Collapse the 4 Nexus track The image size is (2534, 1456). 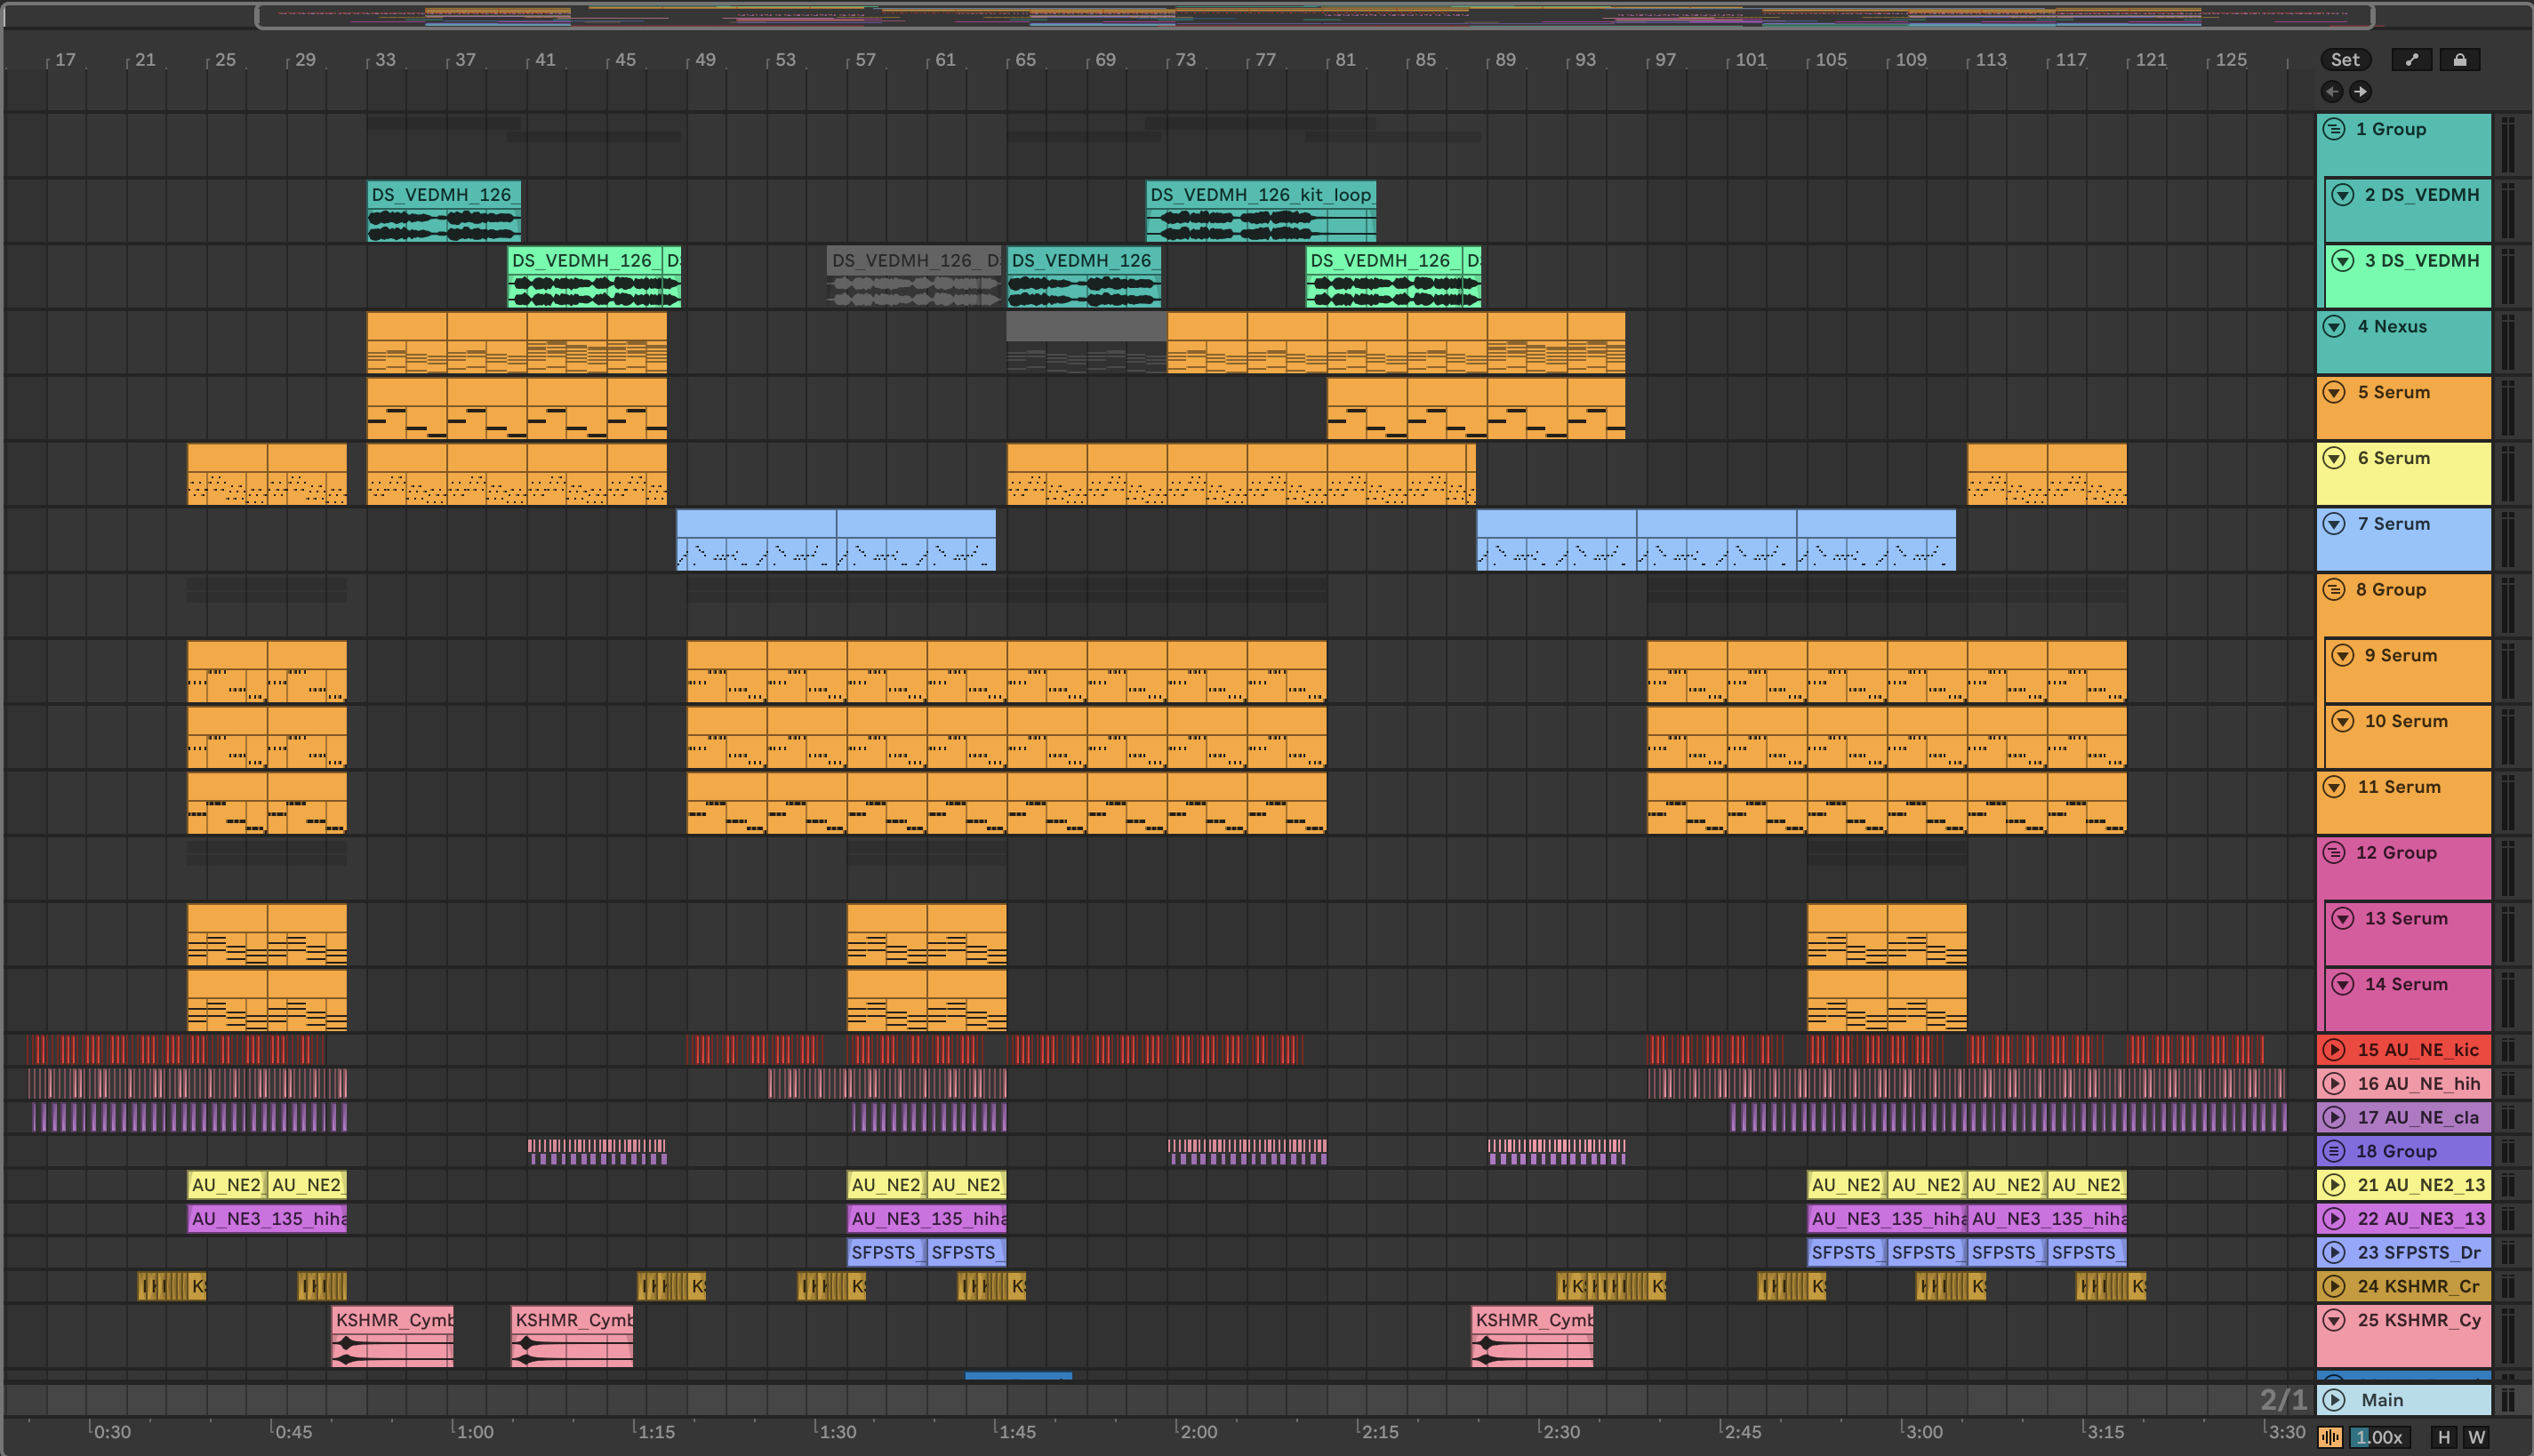pos(2334,326)
